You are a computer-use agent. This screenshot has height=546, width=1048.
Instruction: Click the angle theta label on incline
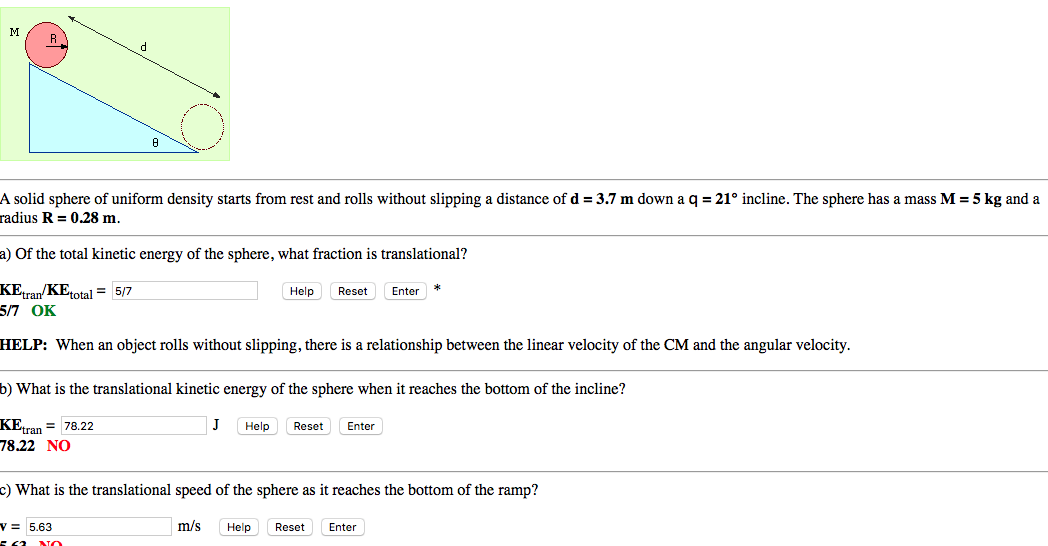click(x=155, y=143)
